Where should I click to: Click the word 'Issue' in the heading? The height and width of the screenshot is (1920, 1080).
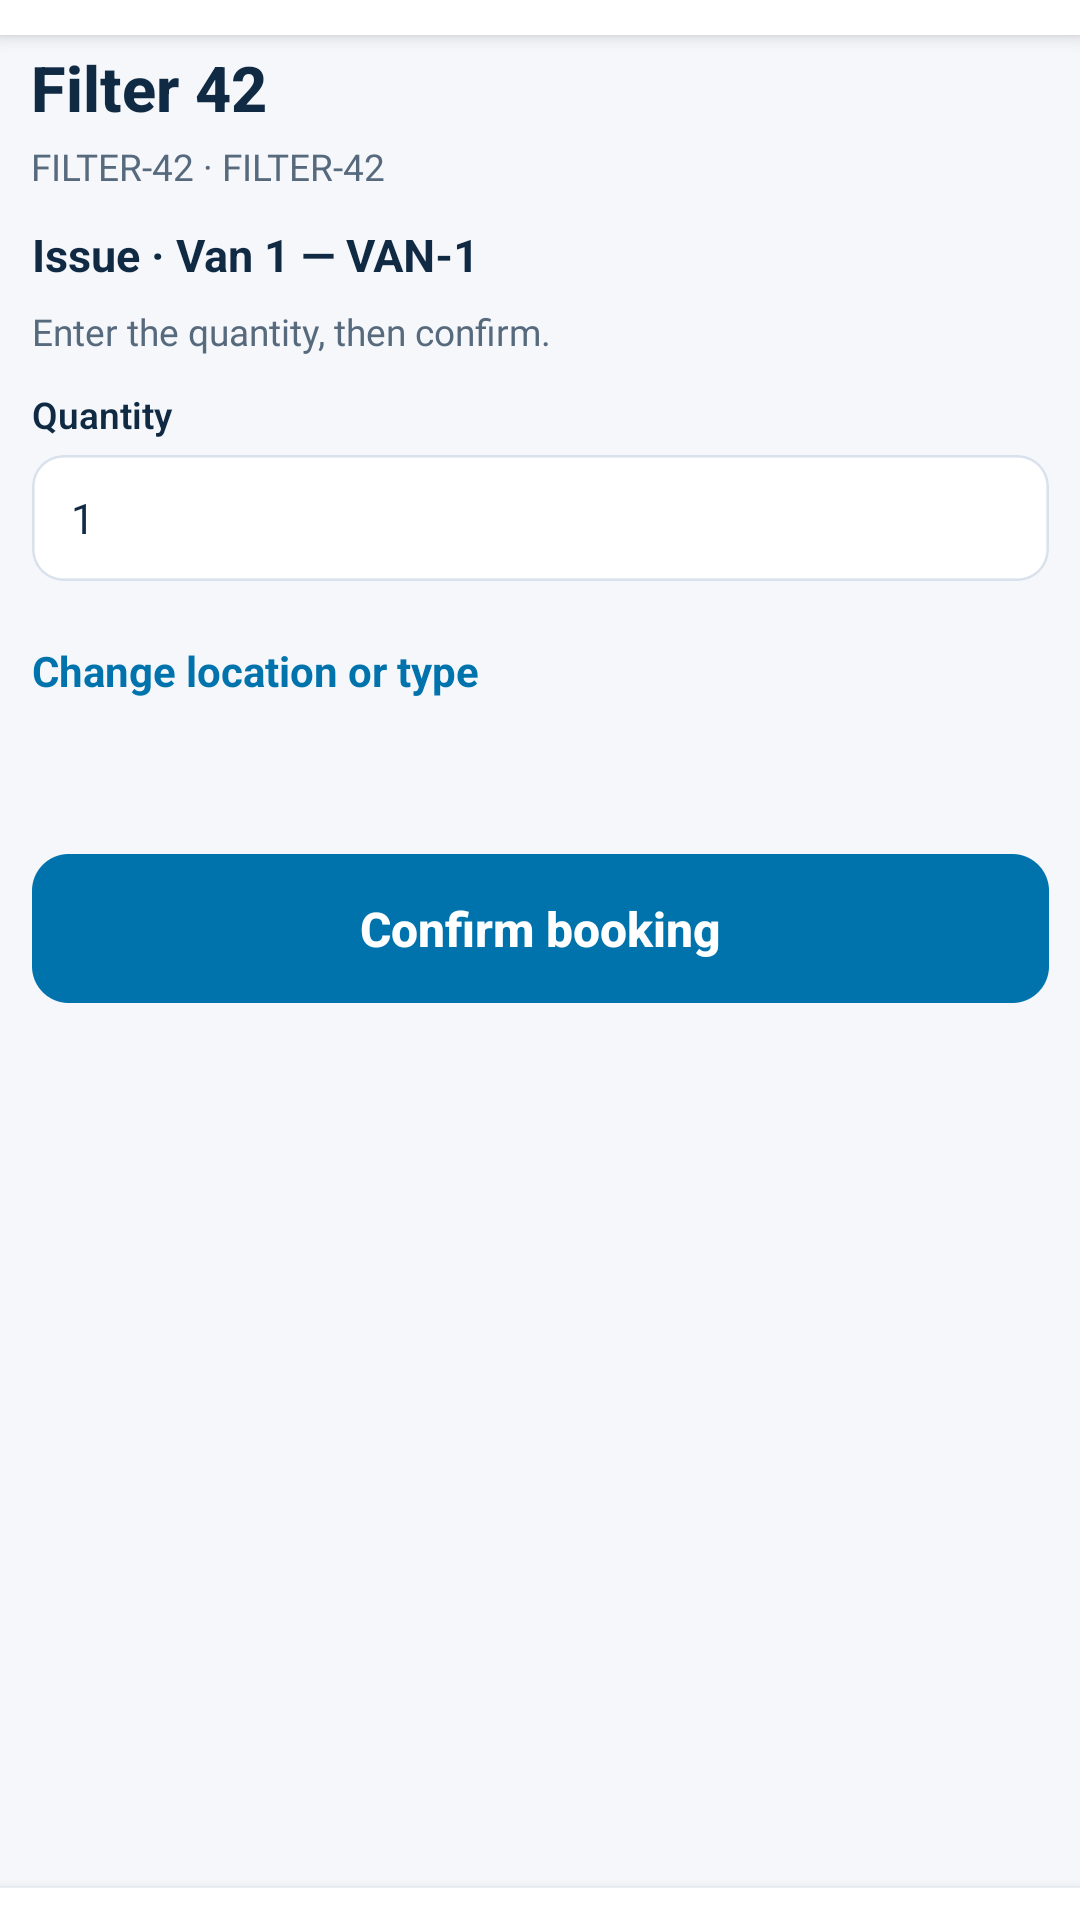point(86,257)
